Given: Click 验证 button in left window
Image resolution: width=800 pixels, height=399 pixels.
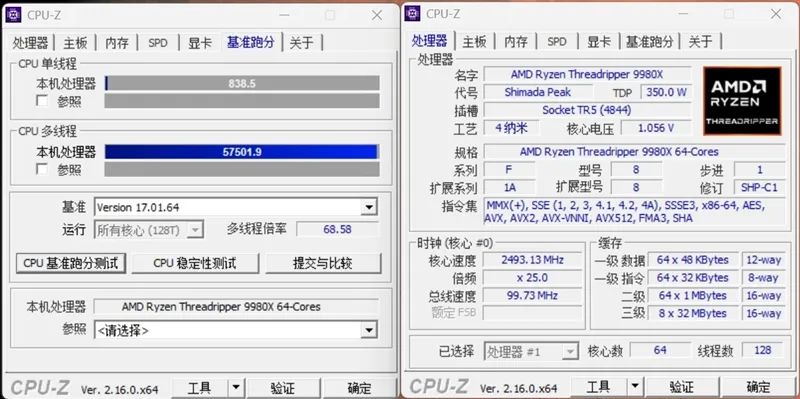Looking at the screenshot, I should click(x=283, y=388).
